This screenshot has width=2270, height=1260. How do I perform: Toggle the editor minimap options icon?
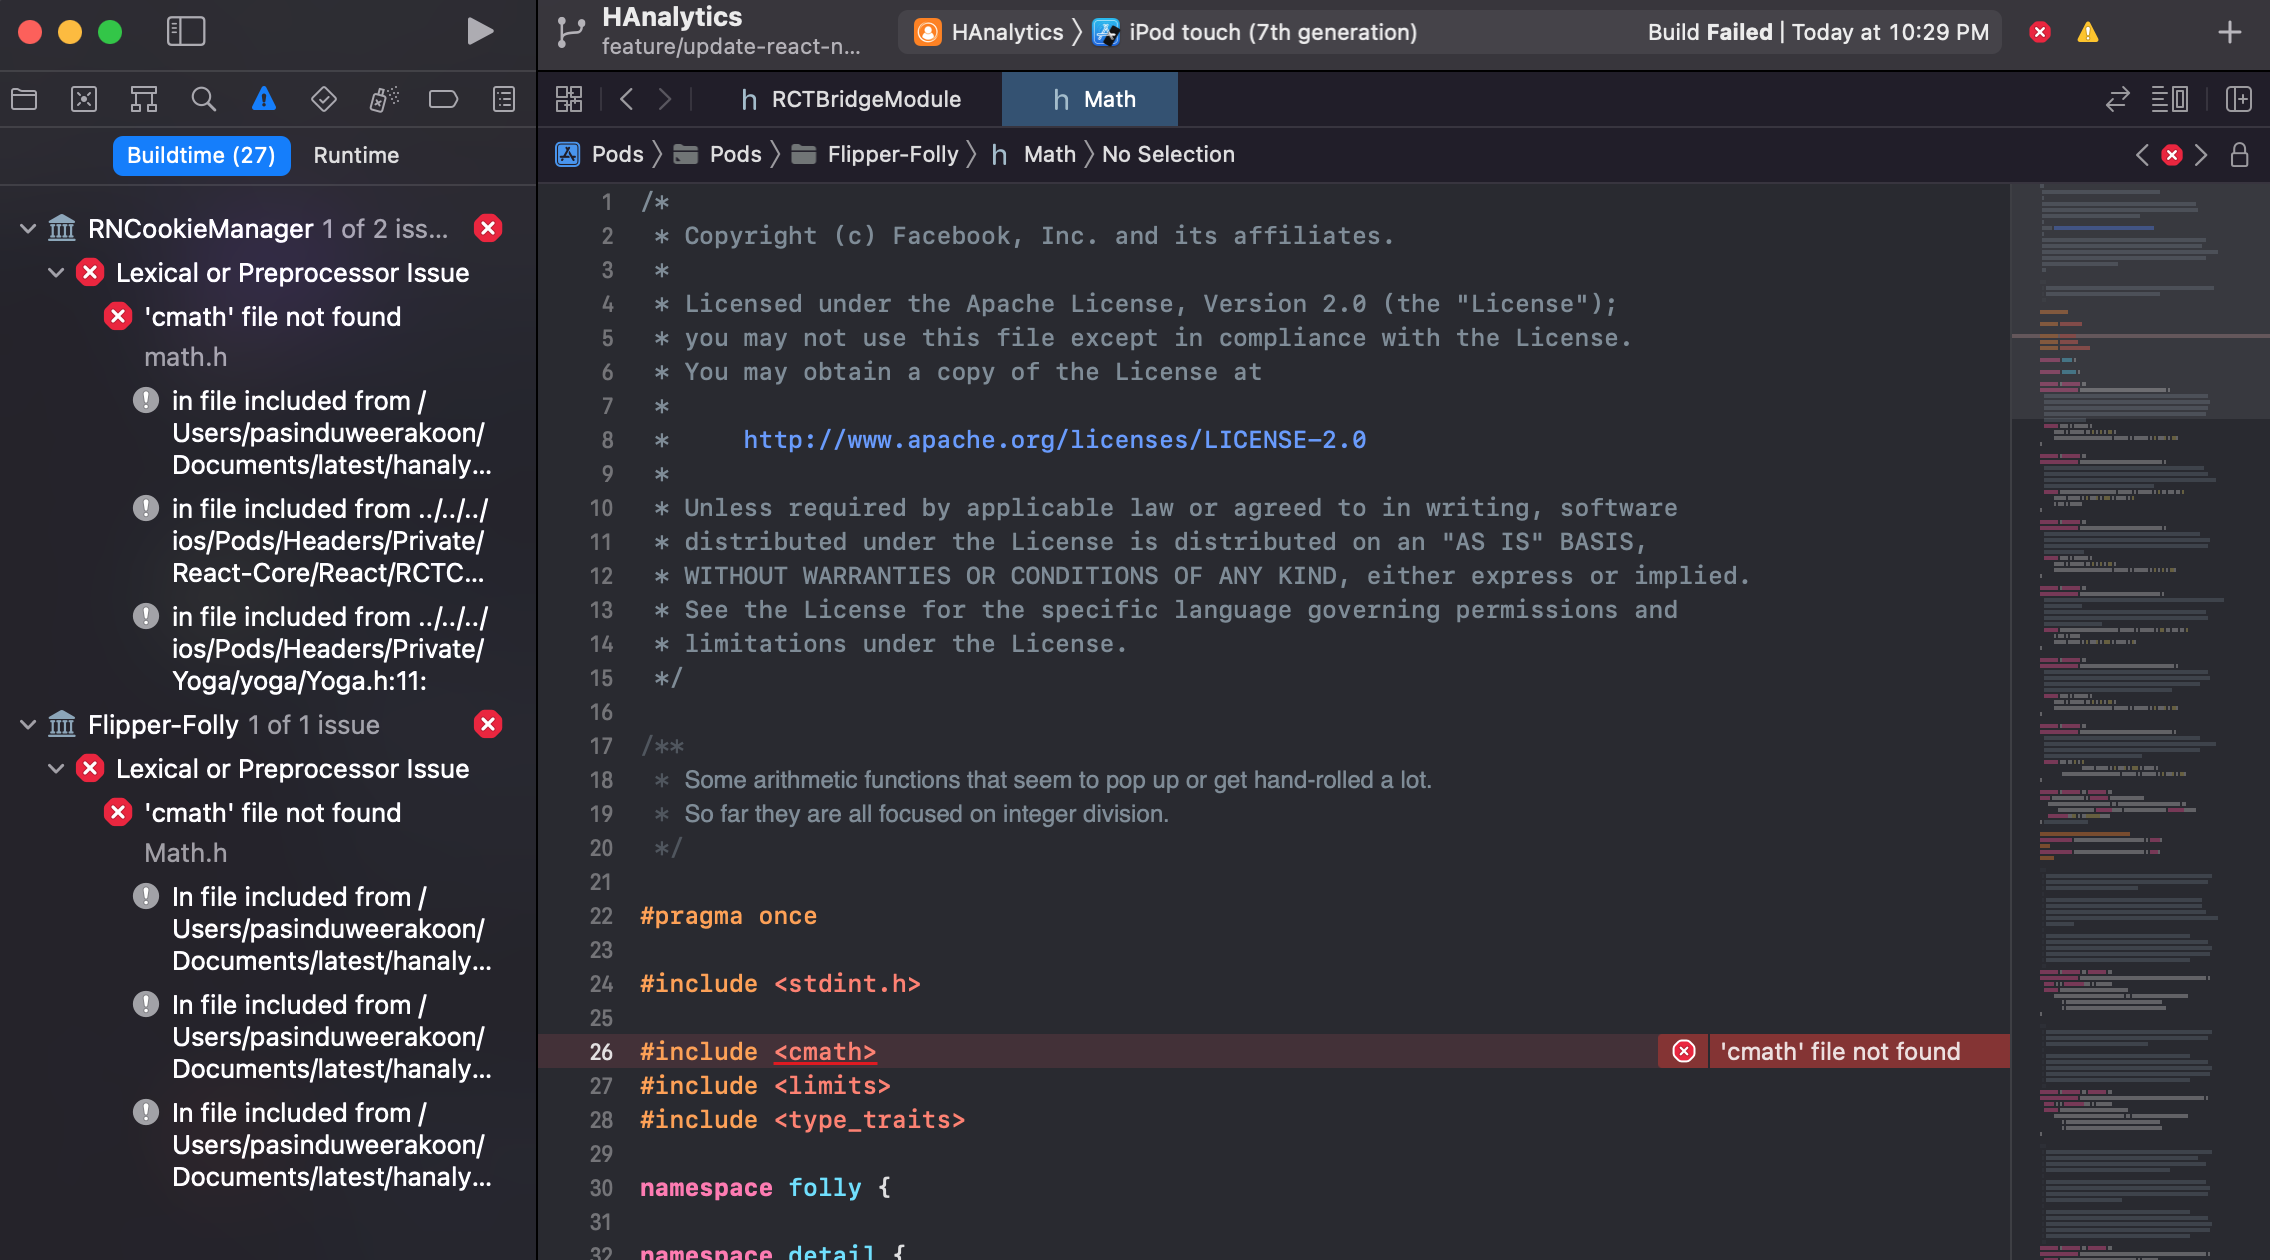point(2169,99)
